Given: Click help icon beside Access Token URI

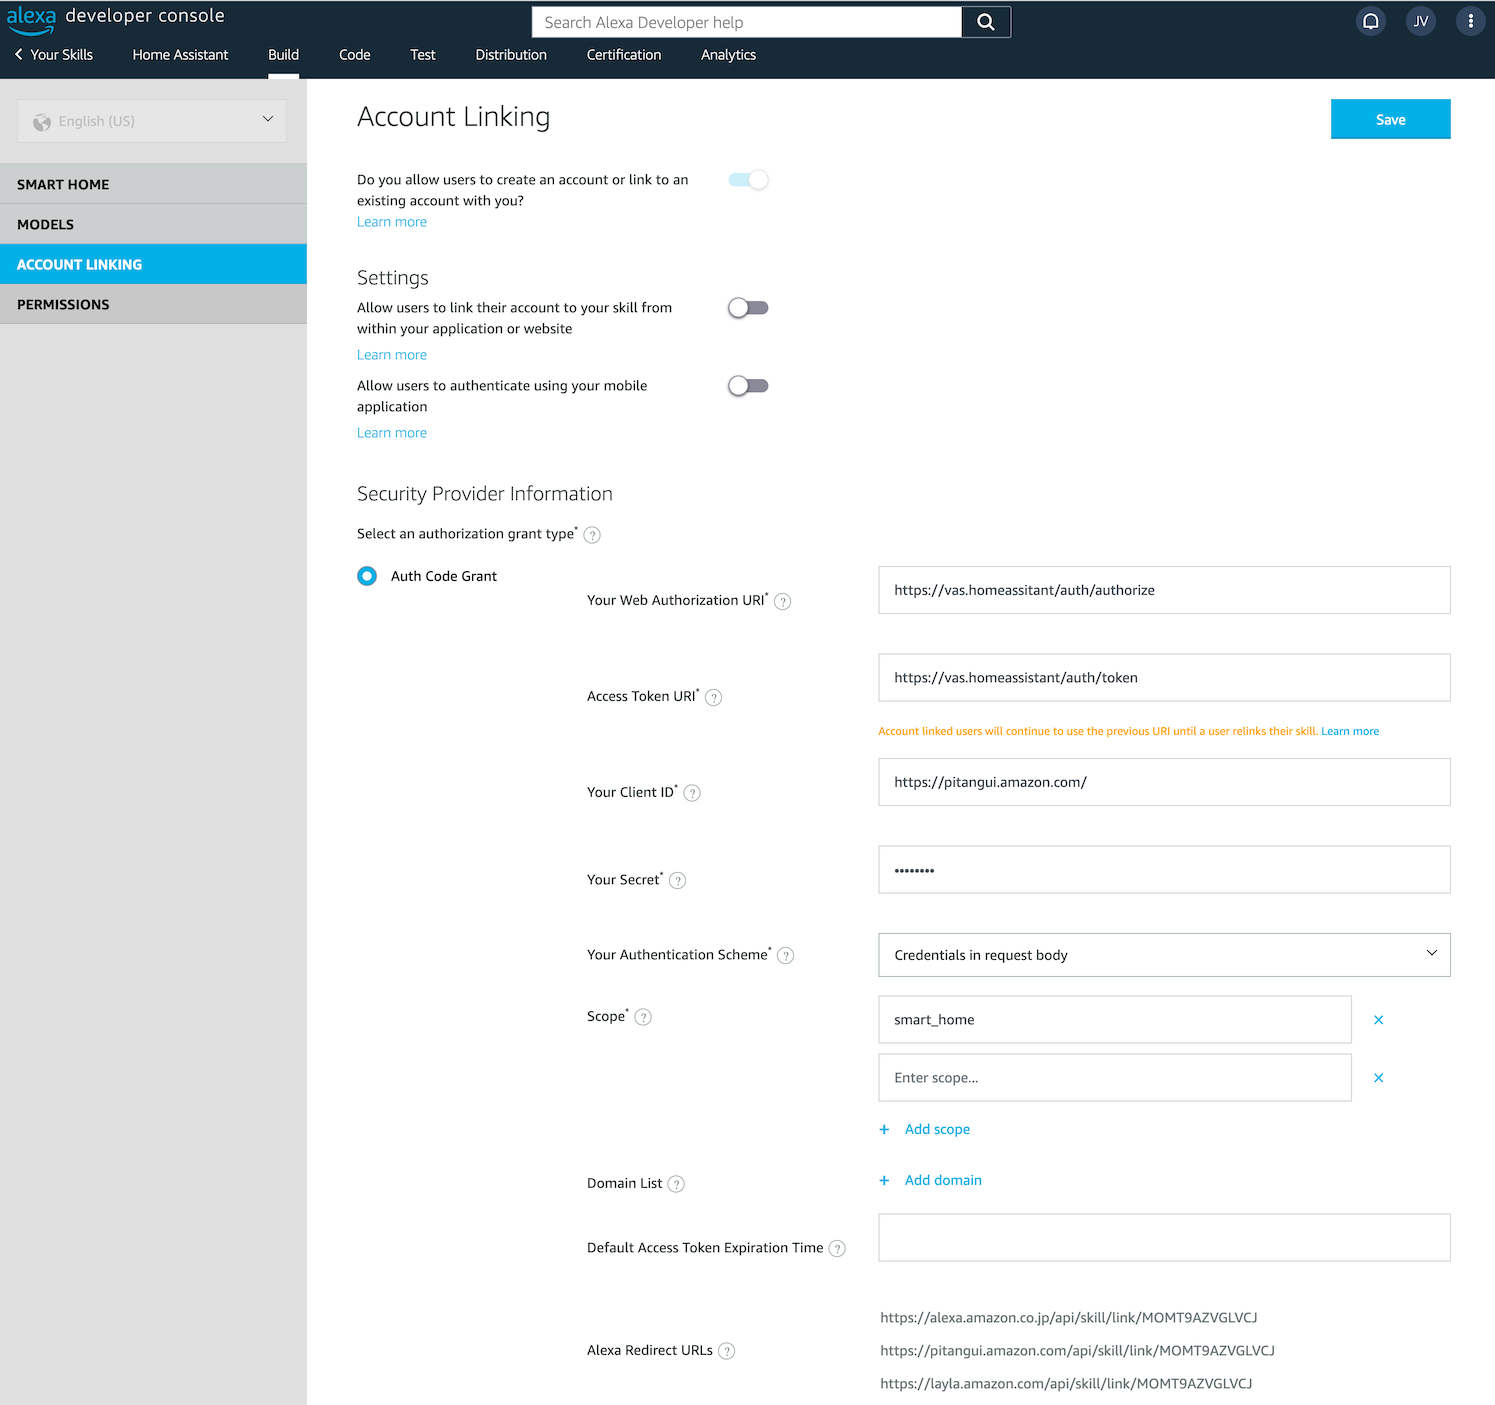Looking at the screenshot, I should (x=713, y=698).
